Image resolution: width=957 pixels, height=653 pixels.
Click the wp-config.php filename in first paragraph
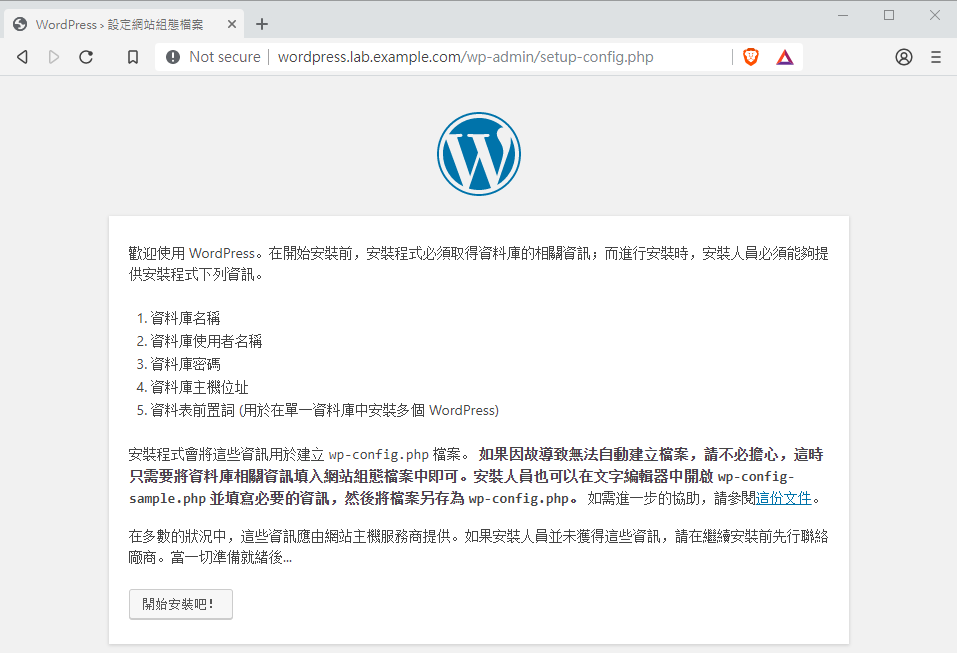point(378,455)
